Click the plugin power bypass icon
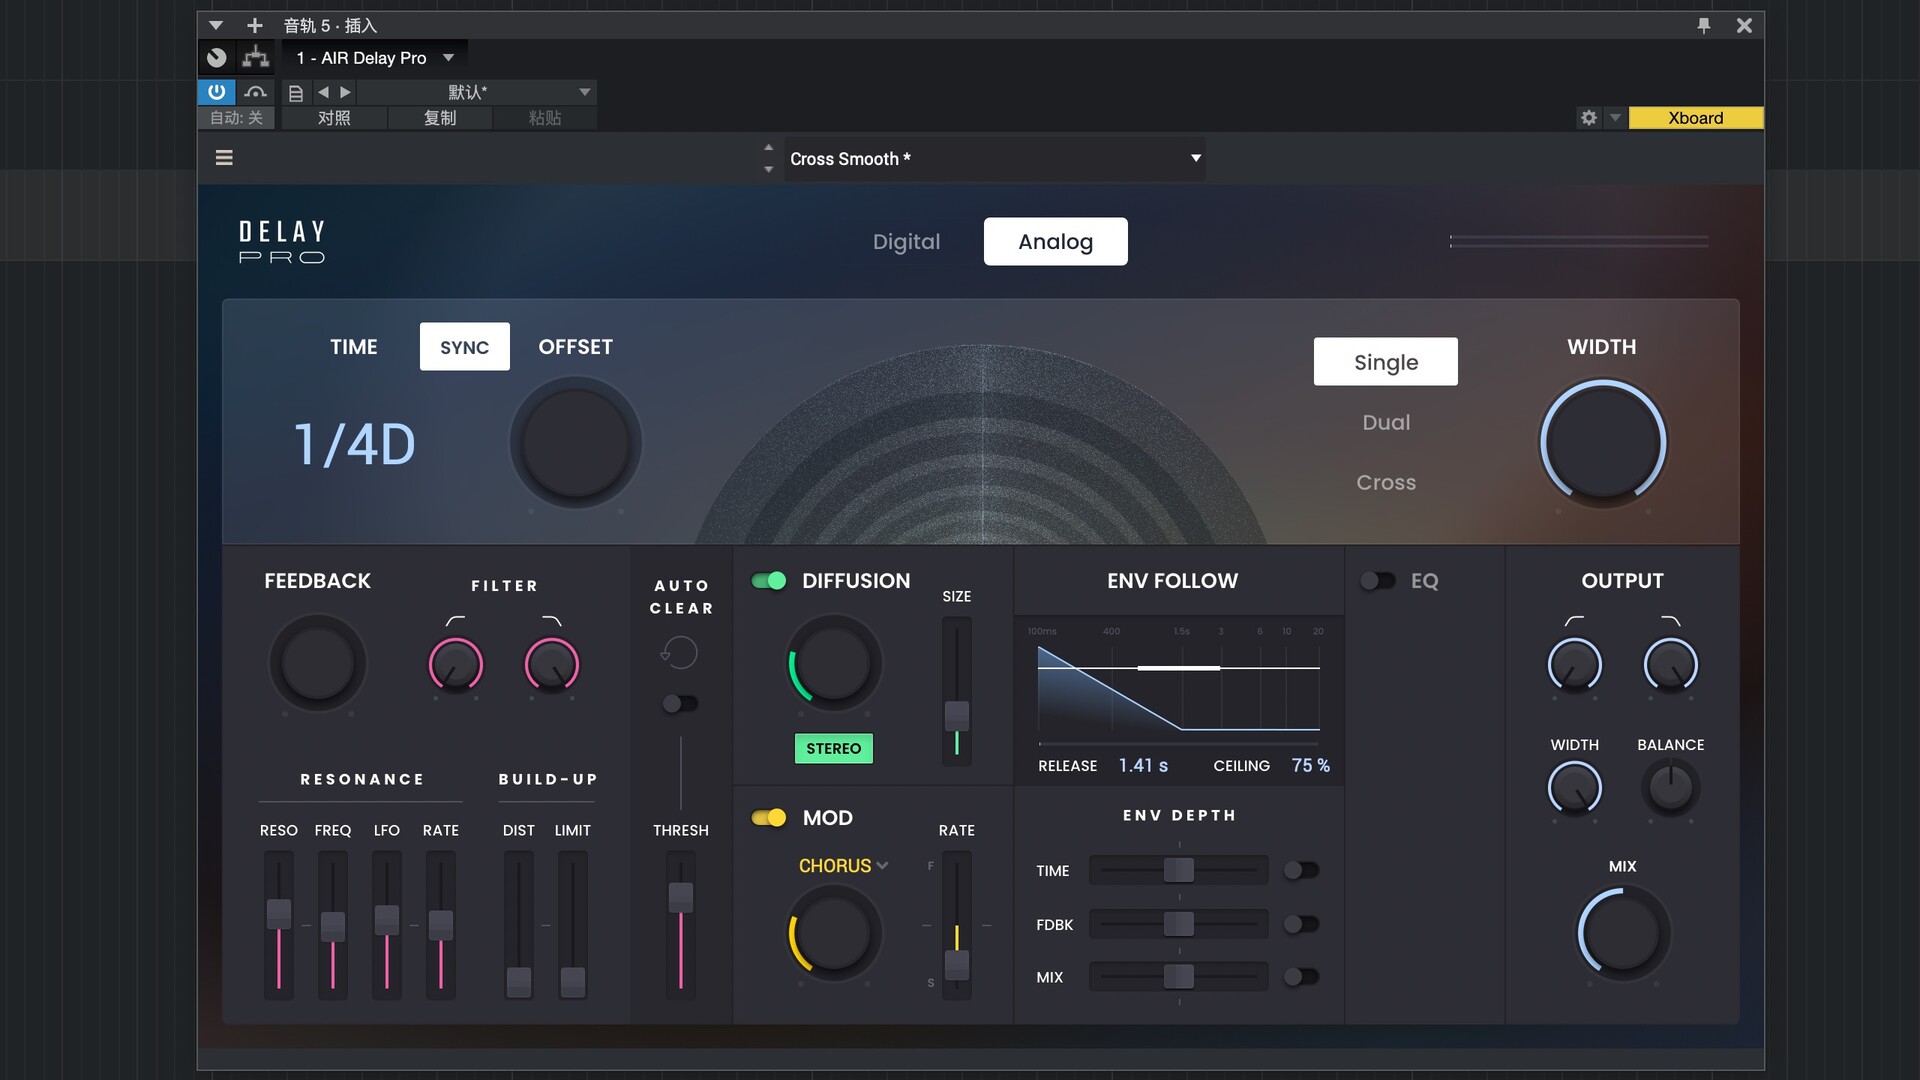1920x1080 pixels. coord(216,92)
